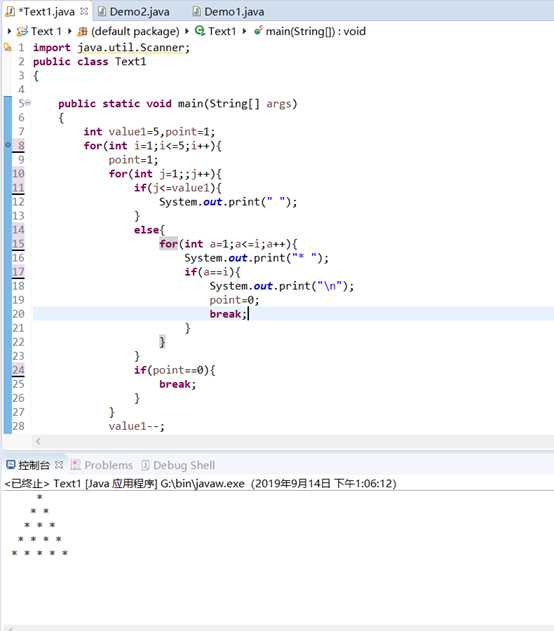
Task: Click line number 20 in the gutter
Action: click(18, 314)
